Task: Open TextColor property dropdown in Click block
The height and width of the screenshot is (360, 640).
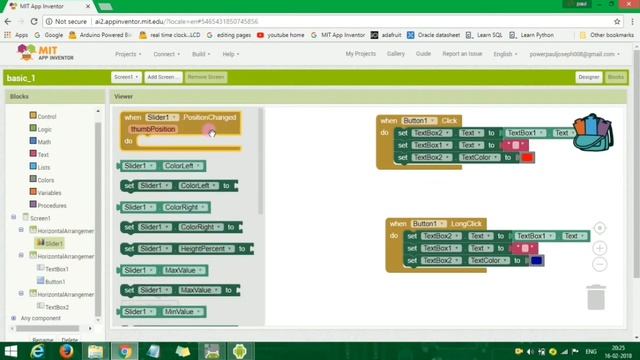Action: 479,157
